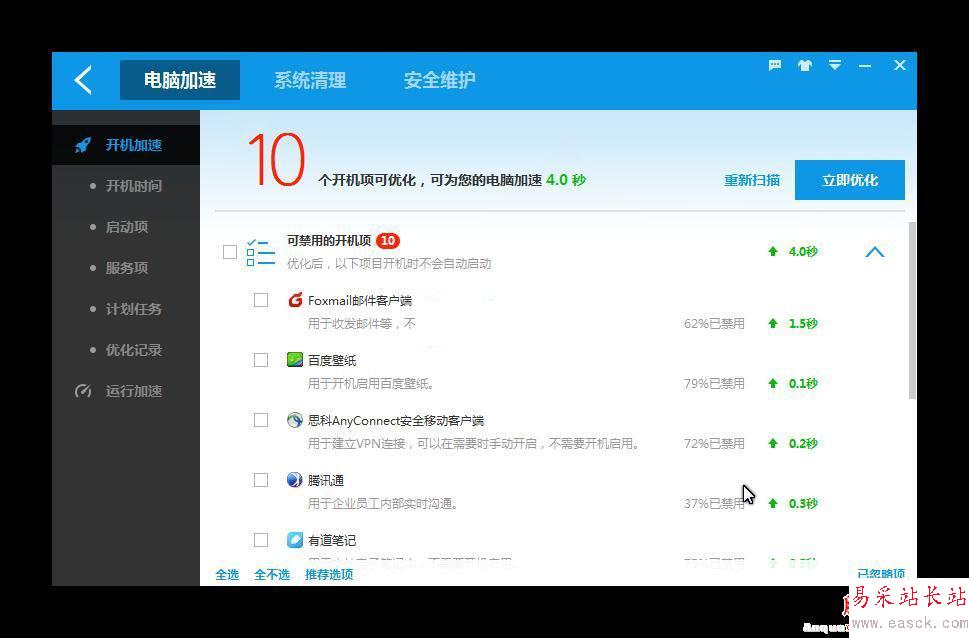Viewport: 969px width, 638px height.
Task: Switch to the 安全维护 tab
Action: [439, 80]
